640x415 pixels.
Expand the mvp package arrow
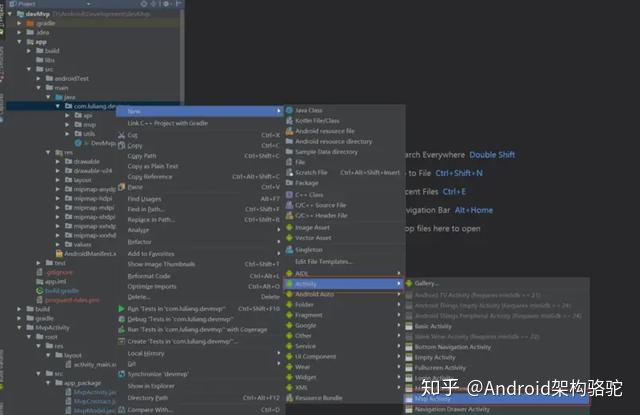pos(67,124)
